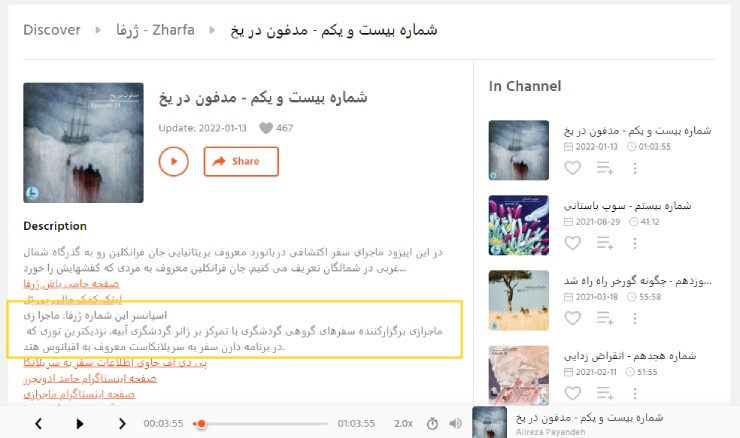This screenshot has height=438, width=740.
Task: Open more options for the 55:58 episode
Action: (635, 318)
